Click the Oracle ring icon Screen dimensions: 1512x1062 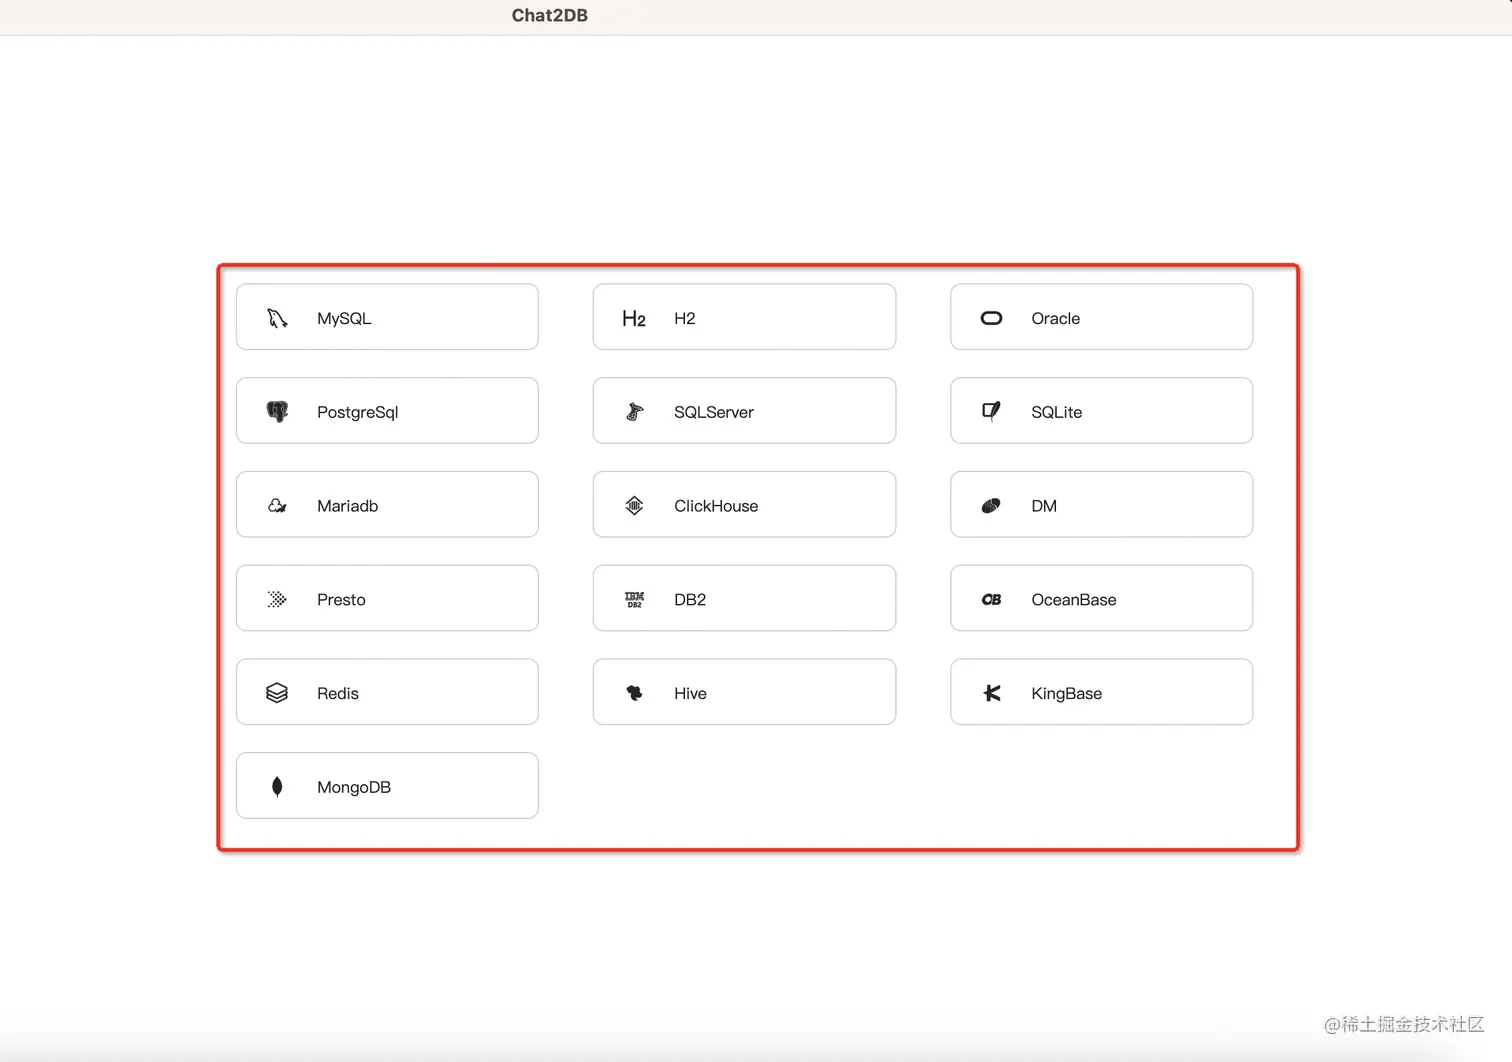point(991,318)
